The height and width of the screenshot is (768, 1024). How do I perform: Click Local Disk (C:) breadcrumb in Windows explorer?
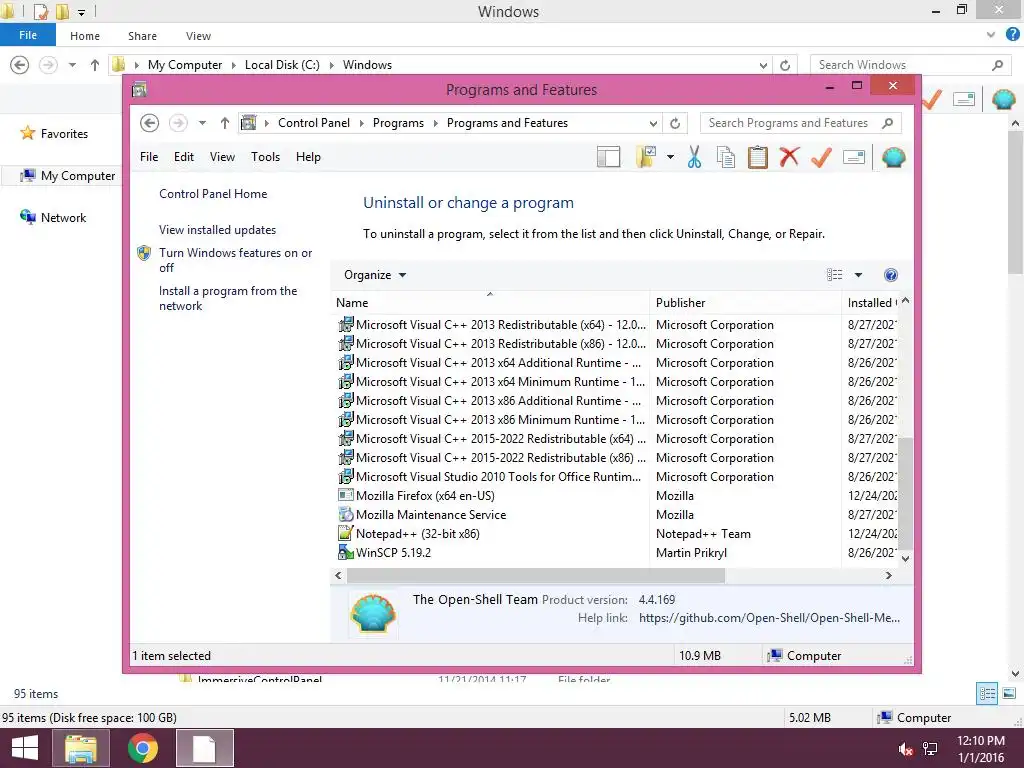click(x=282, y=65)
